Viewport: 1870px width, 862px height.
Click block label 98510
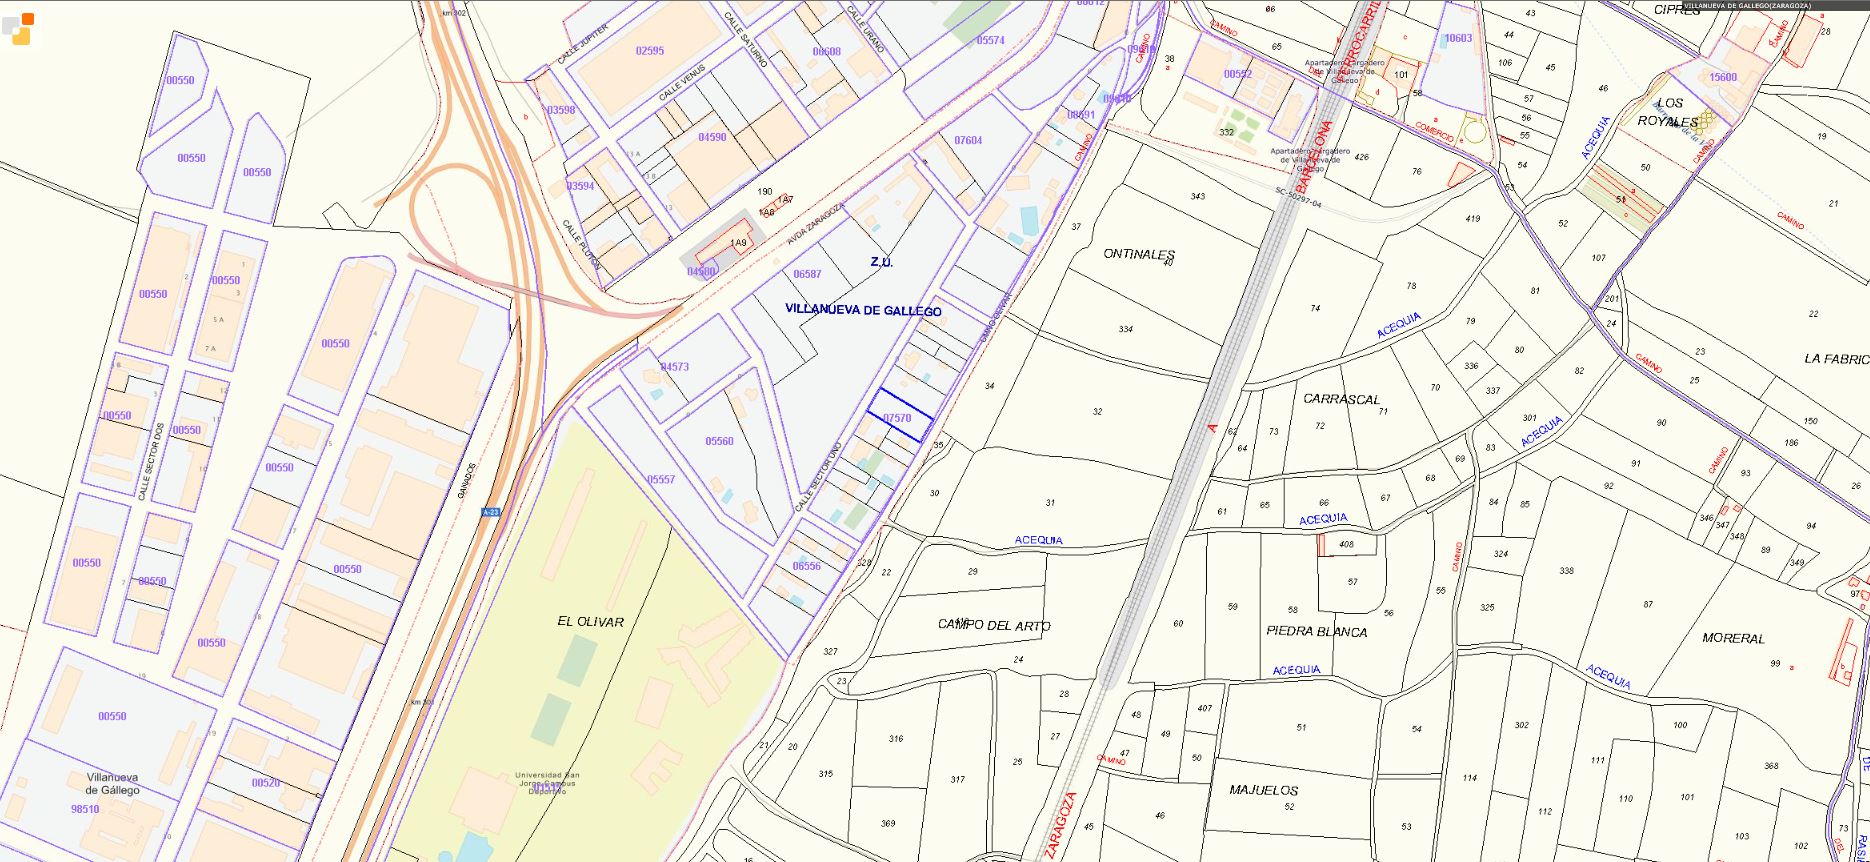[85, 809]
